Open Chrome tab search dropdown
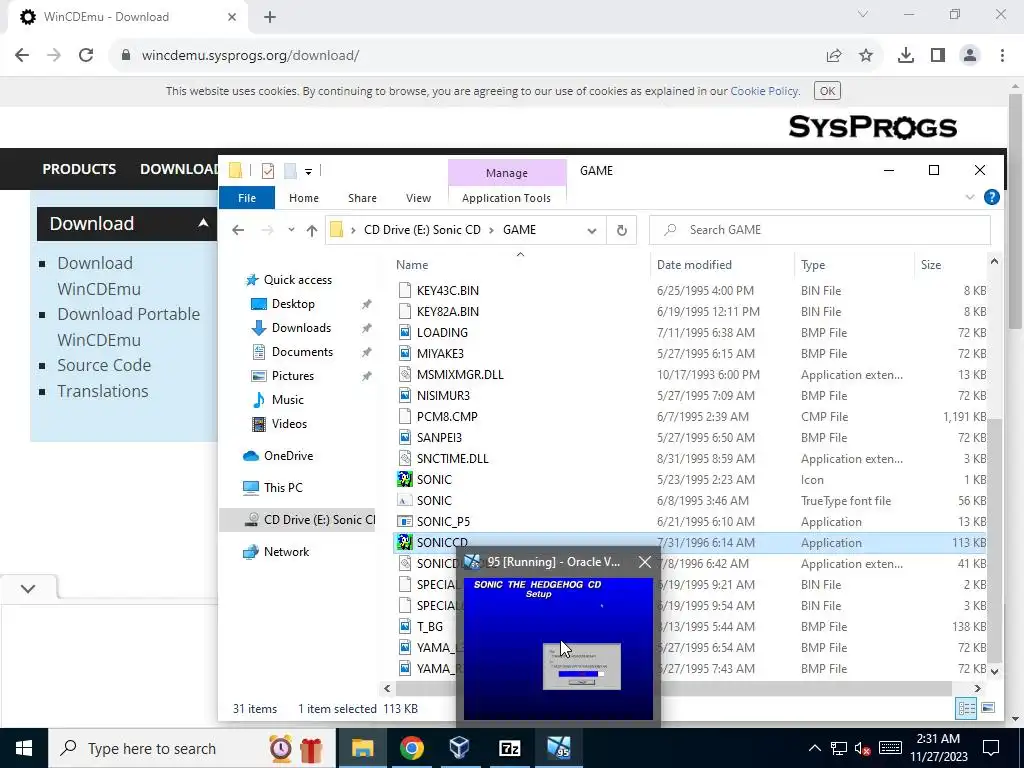The height and width of the screenshot is (768, 1024). point(863,14)
